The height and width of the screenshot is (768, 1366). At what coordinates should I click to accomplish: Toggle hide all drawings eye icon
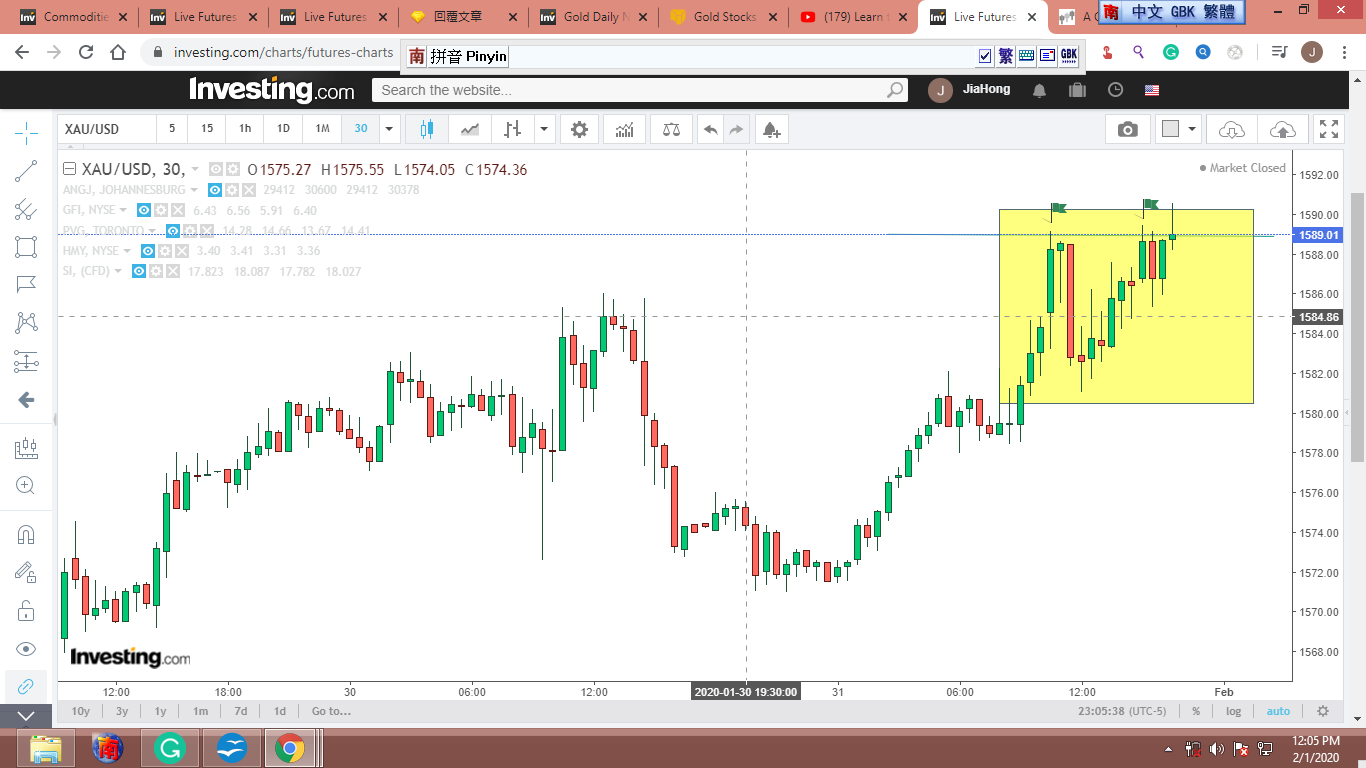26,649
